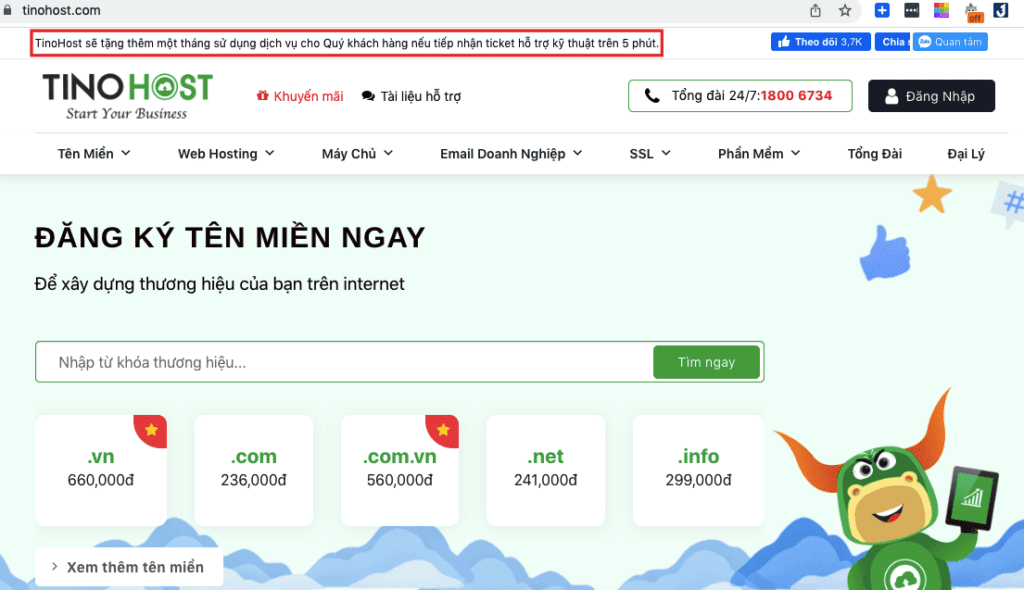
Task: Open the Đại Lý menu item
Action: [966, 154]
